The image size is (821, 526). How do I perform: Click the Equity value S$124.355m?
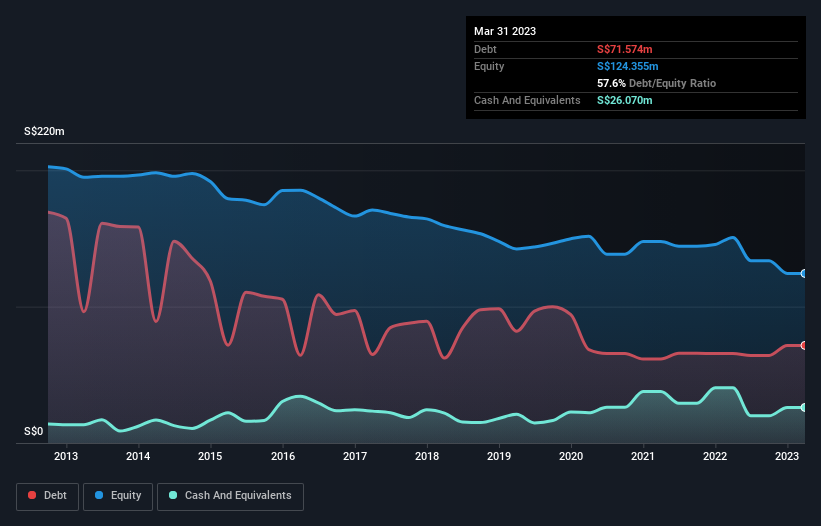[628, 66]
